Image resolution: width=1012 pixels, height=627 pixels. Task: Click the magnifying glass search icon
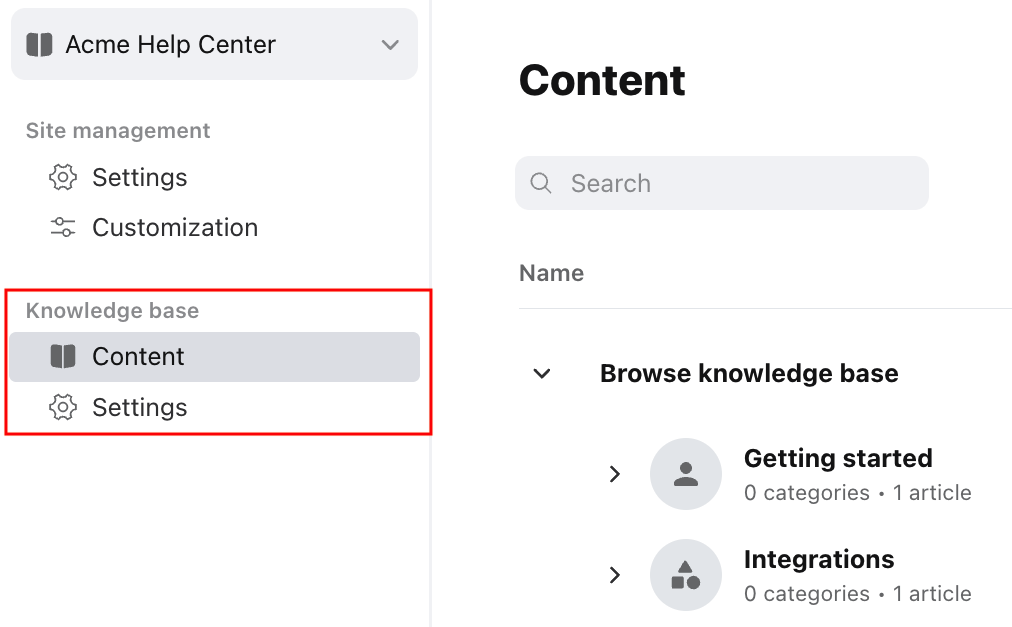coord(541,183)
